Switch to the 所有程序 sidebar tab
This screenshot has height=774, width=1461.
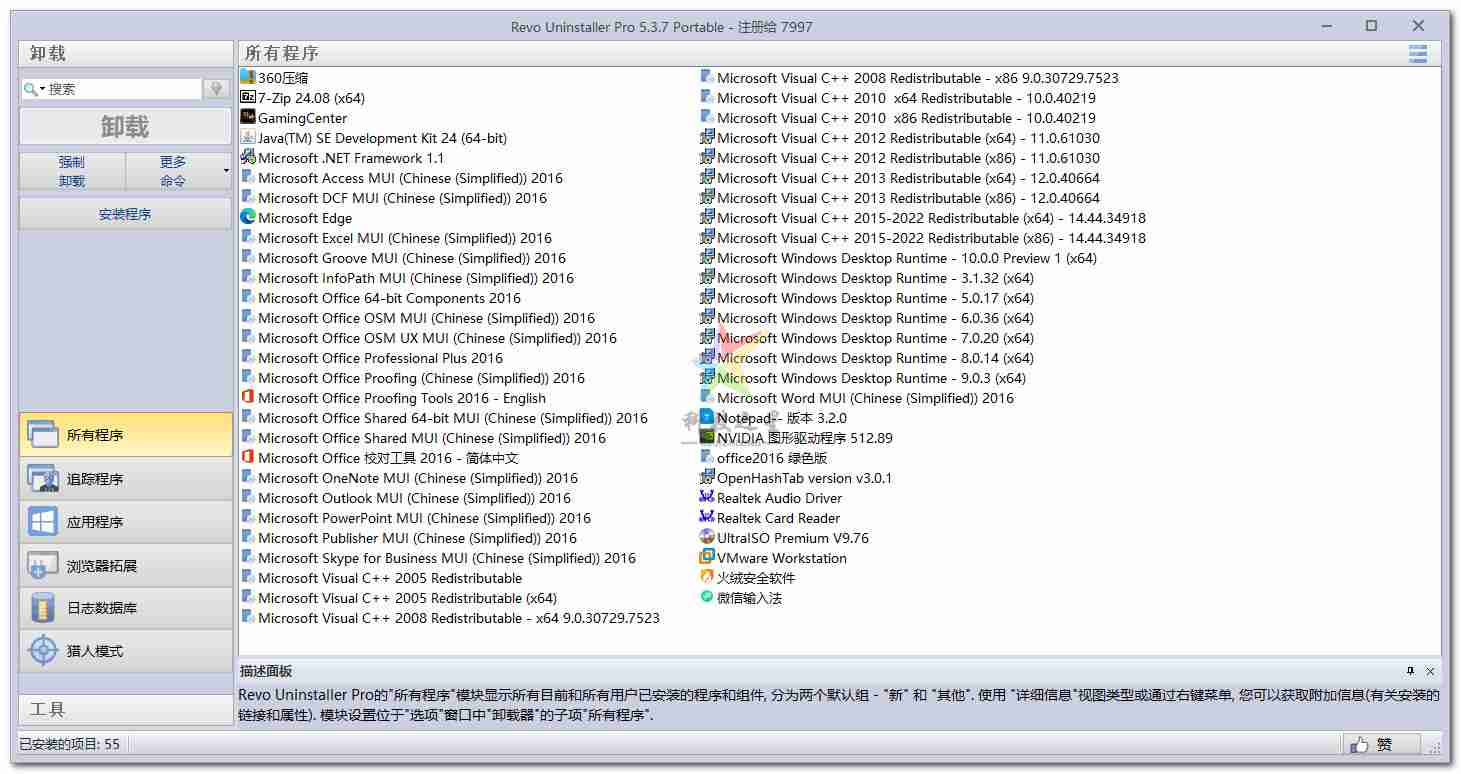coord(125,435)
